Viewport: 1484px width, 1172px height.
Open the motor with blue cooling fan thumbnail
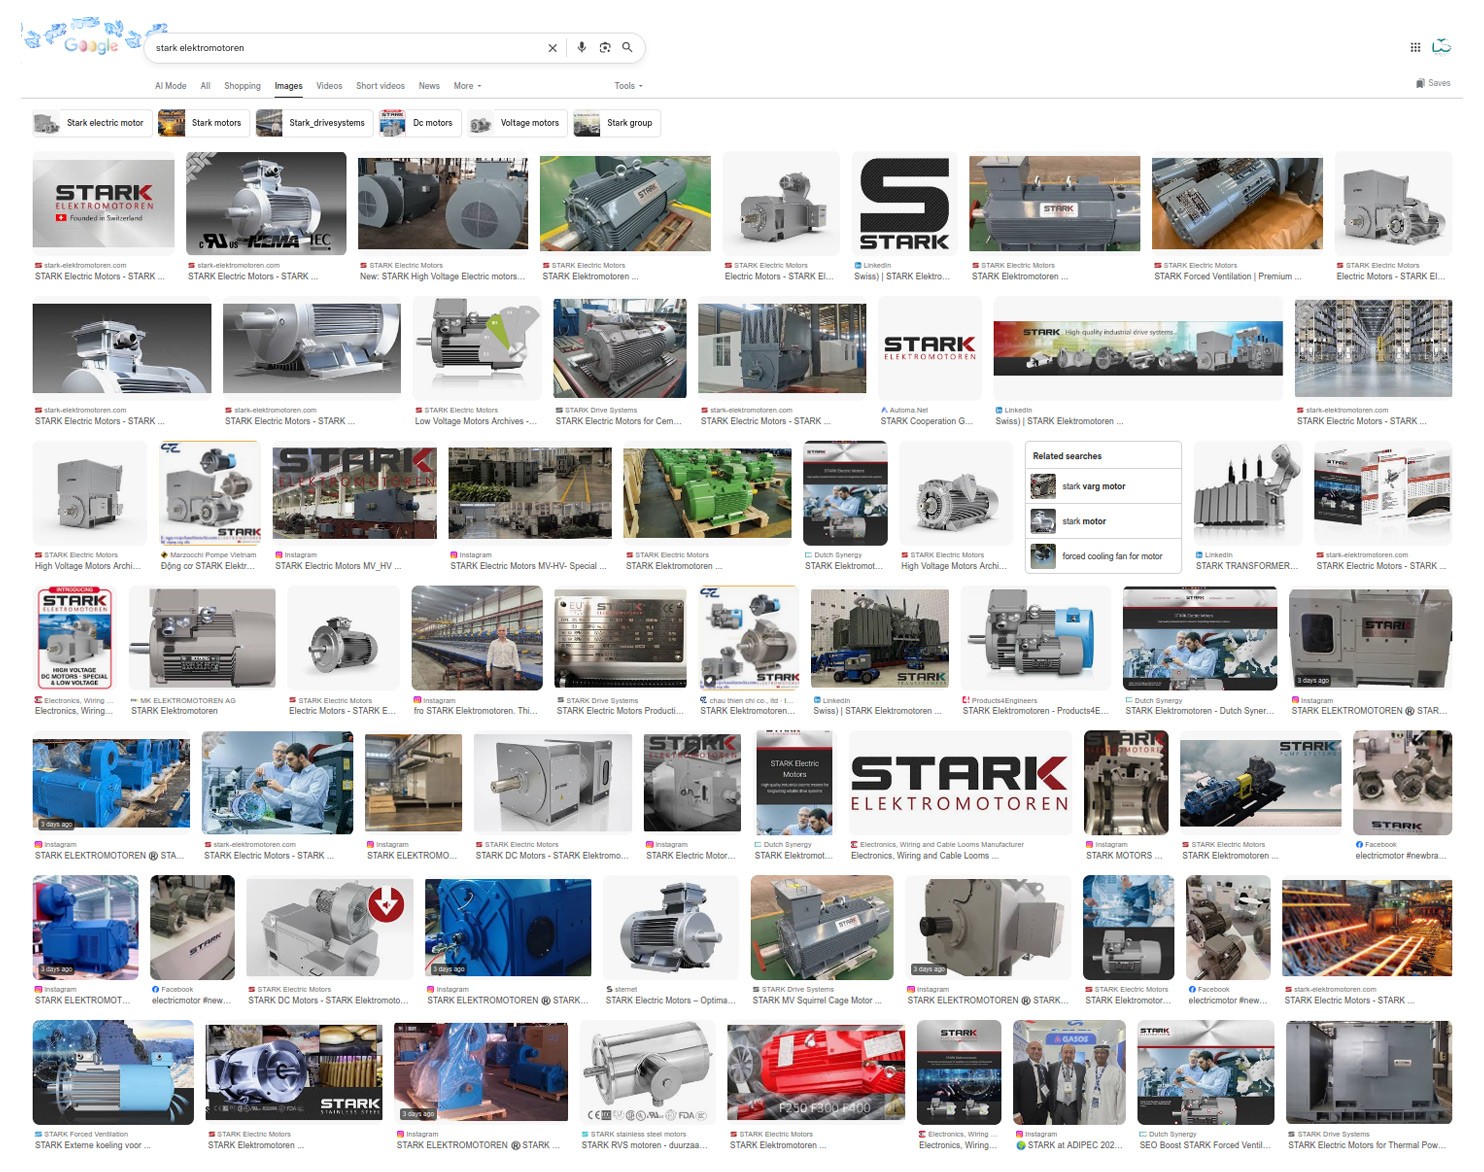(1036, 638)
